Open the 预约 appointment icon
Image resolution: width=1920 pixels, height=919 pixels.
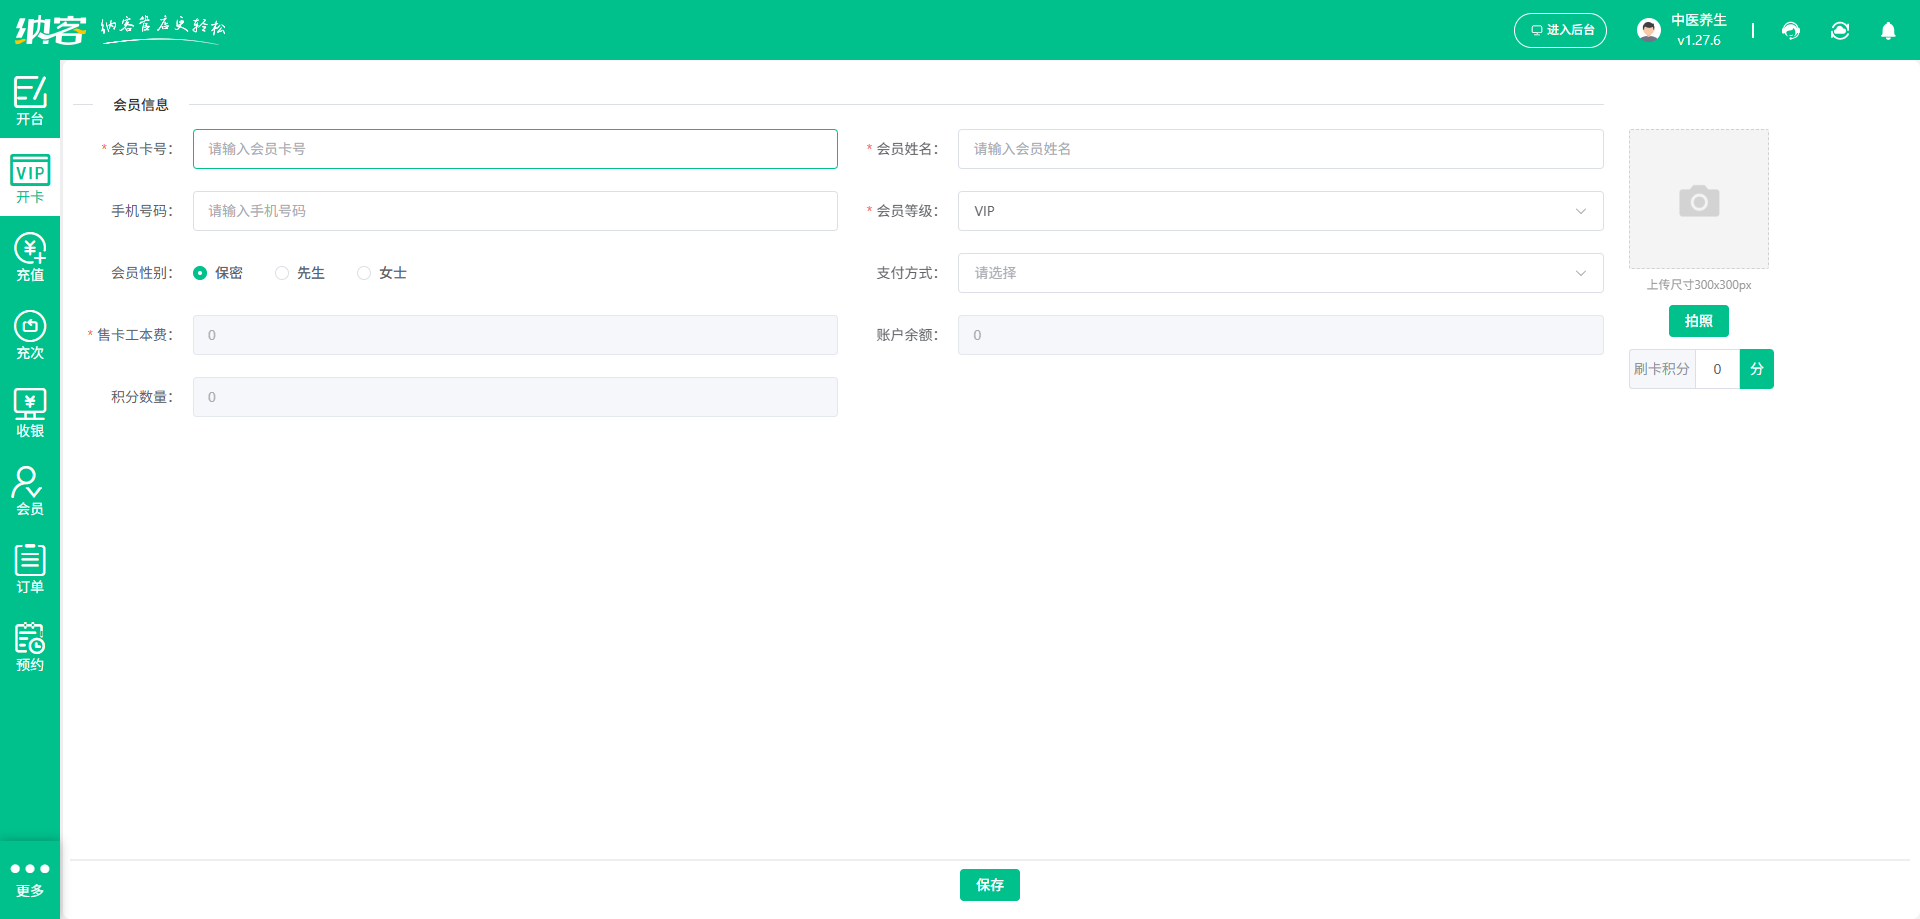point(30,647)
